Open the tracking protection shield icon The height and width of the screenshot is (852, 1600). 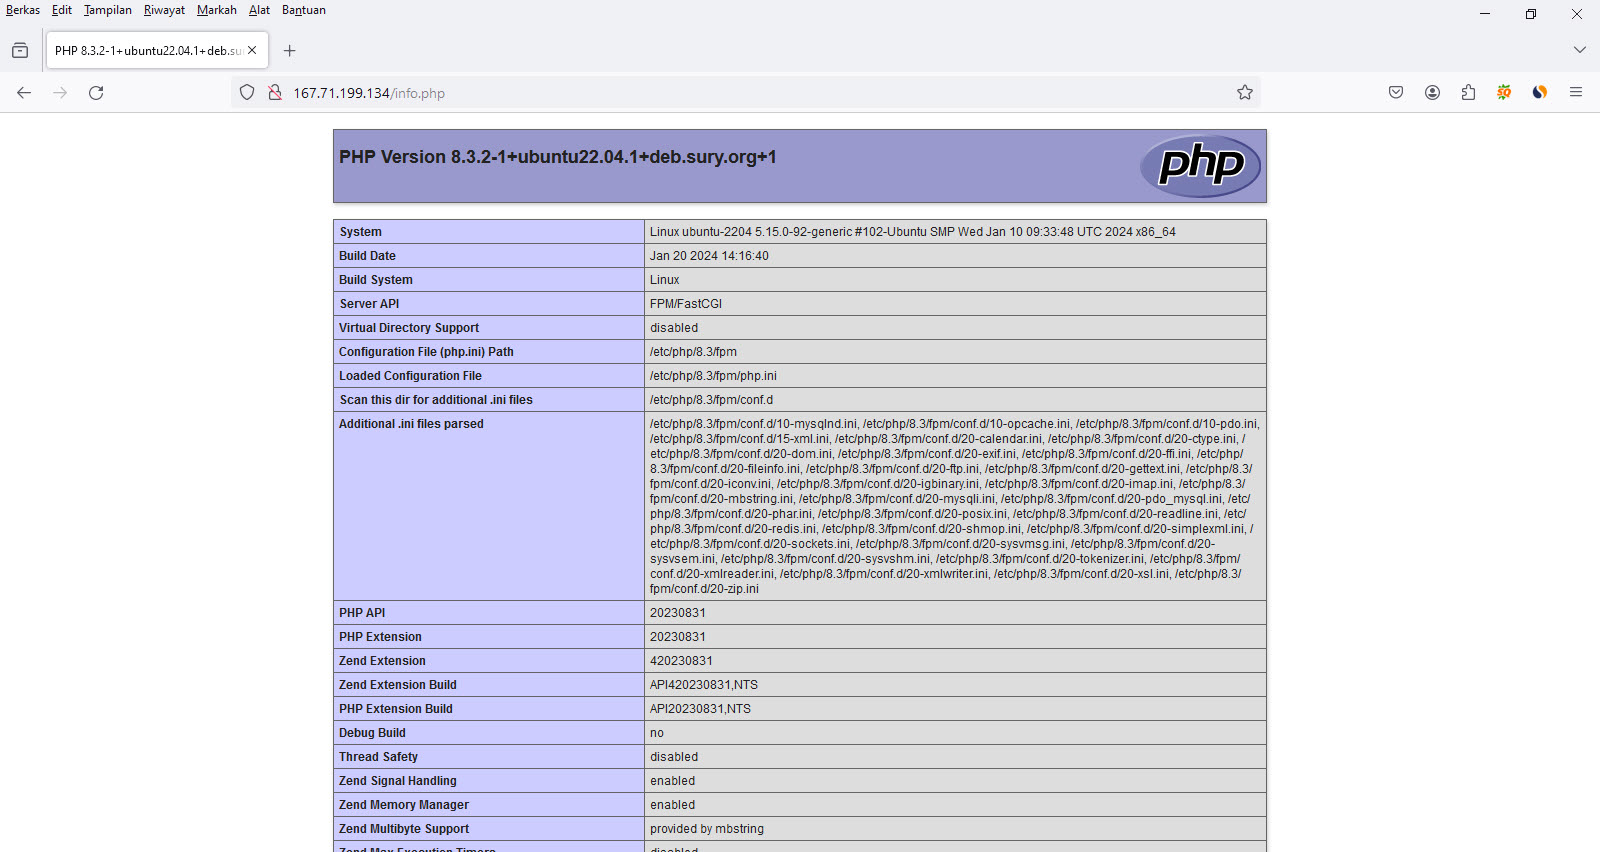pyautogui.click(x=247, y=93)
